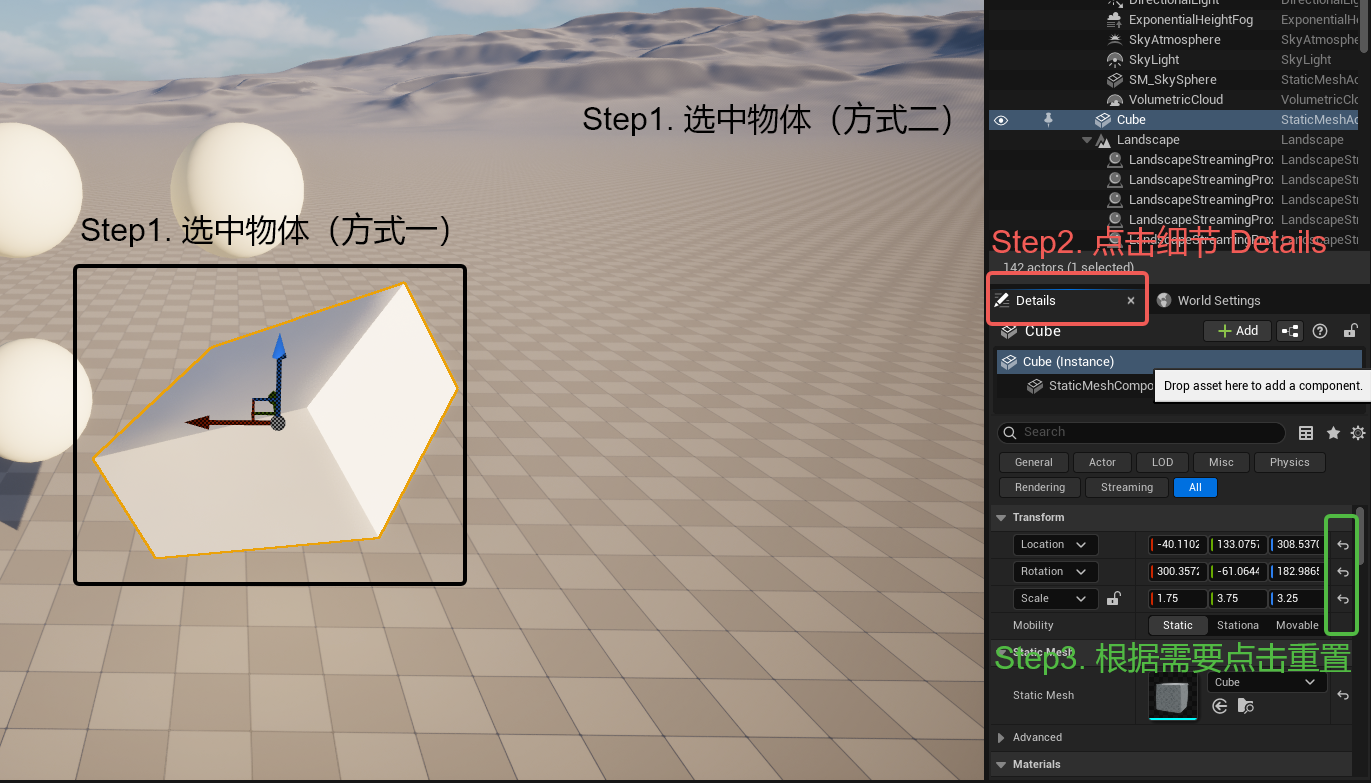Click the blueprint hierarchy icon beside Add
The width and height of the screenshot is (1371, 783).
point(1290,331)
